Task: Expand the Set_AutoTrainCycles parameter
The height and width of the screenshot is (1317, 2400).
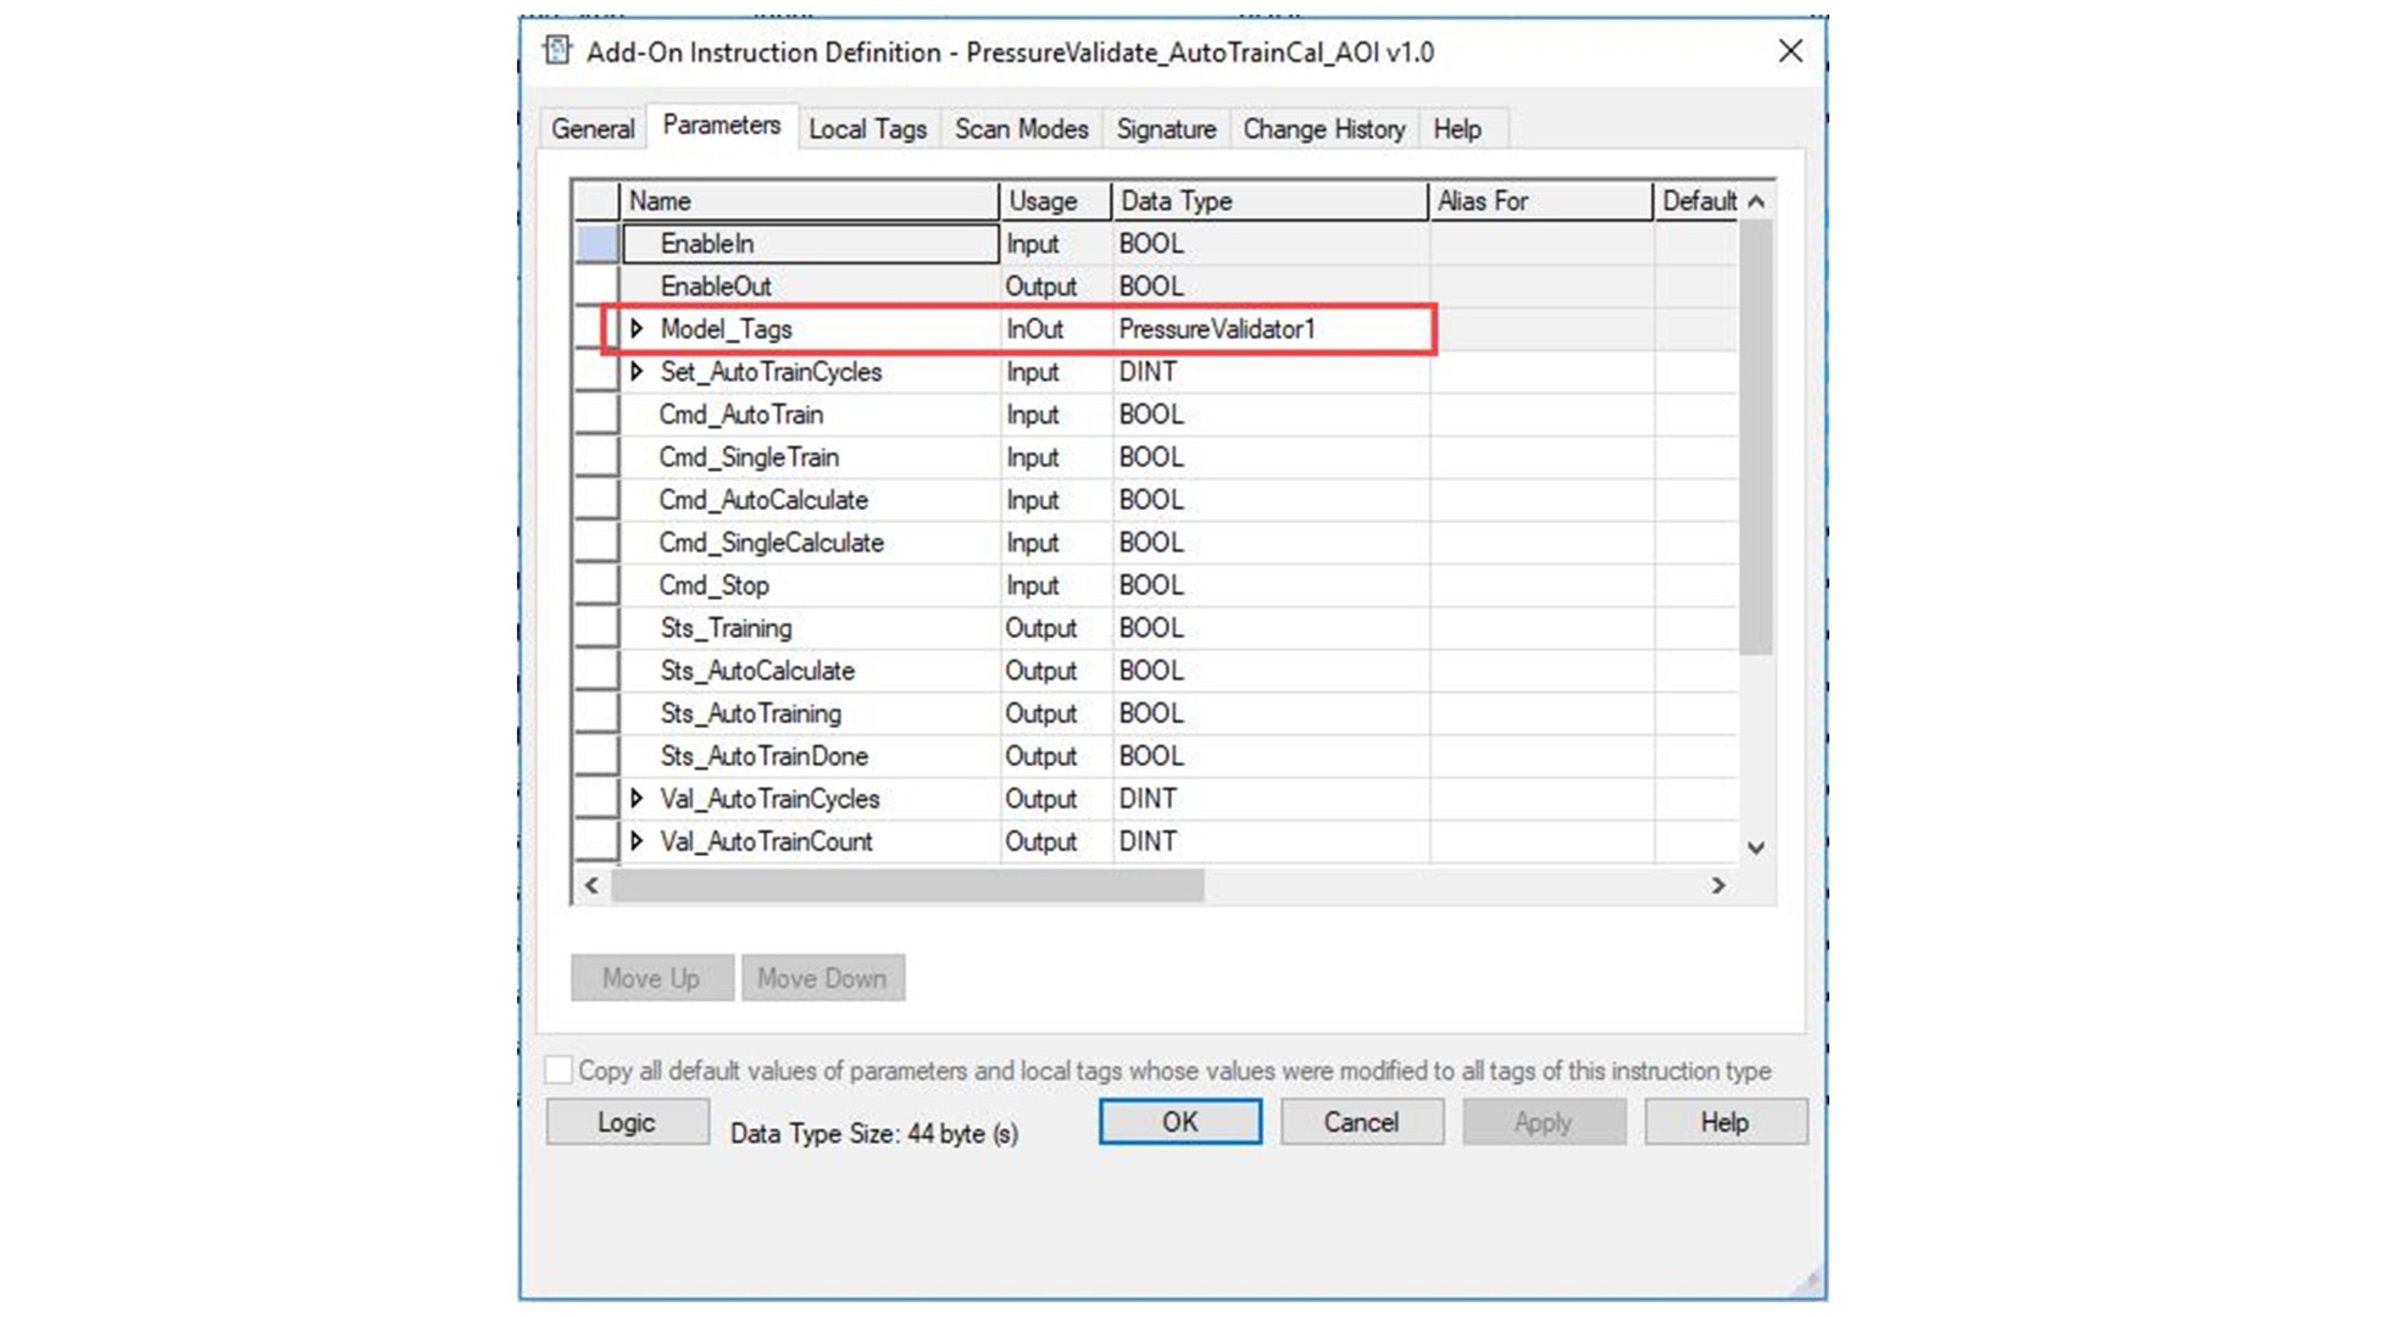Action: click(636, 371)
